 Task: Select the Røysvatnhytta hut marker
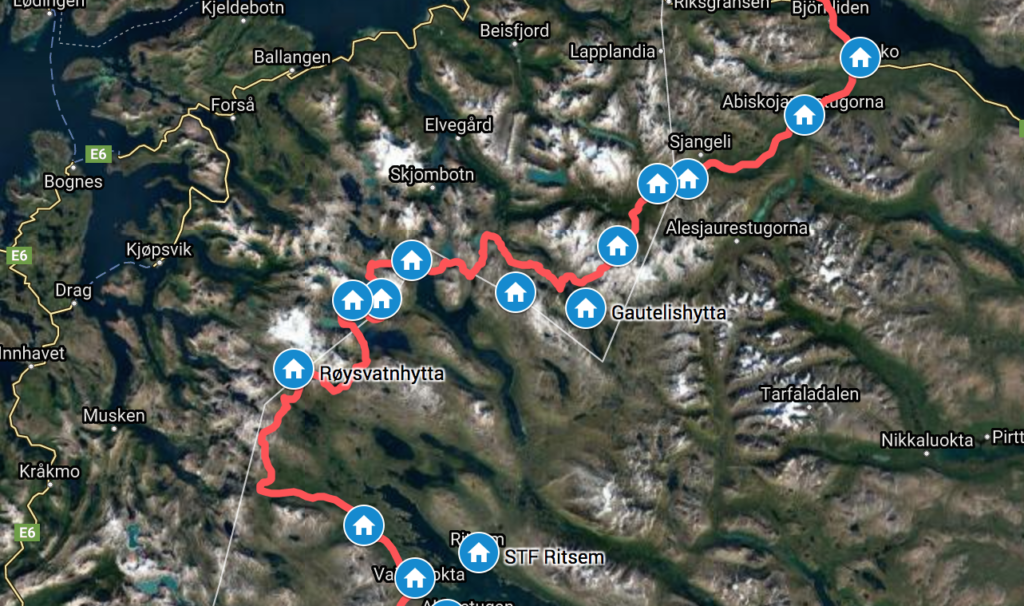293,369
